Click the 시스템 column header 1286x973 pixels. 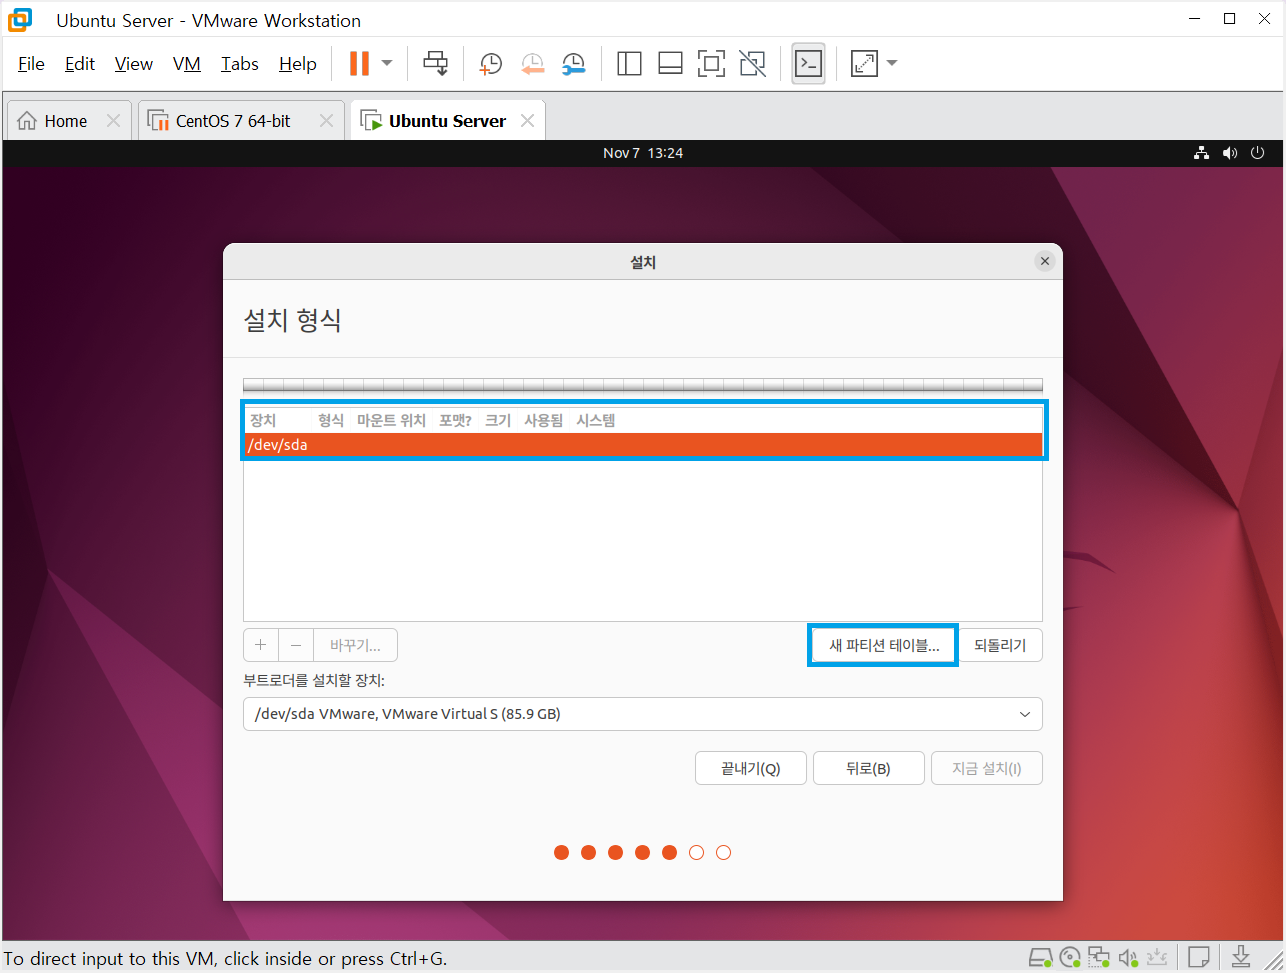coord(596,420)
